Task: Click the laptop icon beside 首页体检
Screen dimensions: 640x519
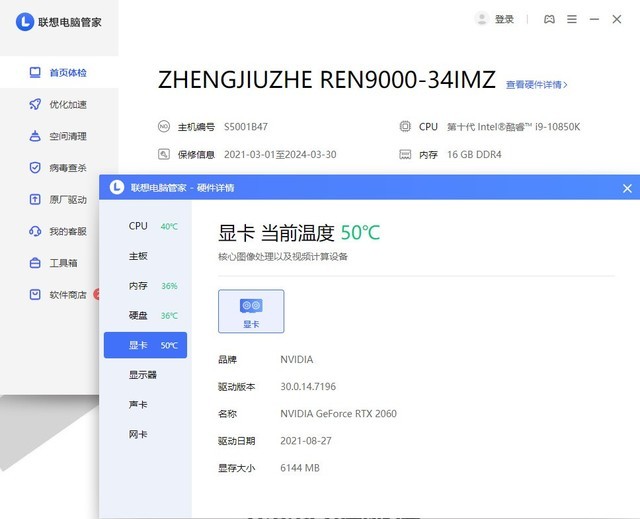Action: [x=35, y=73]
